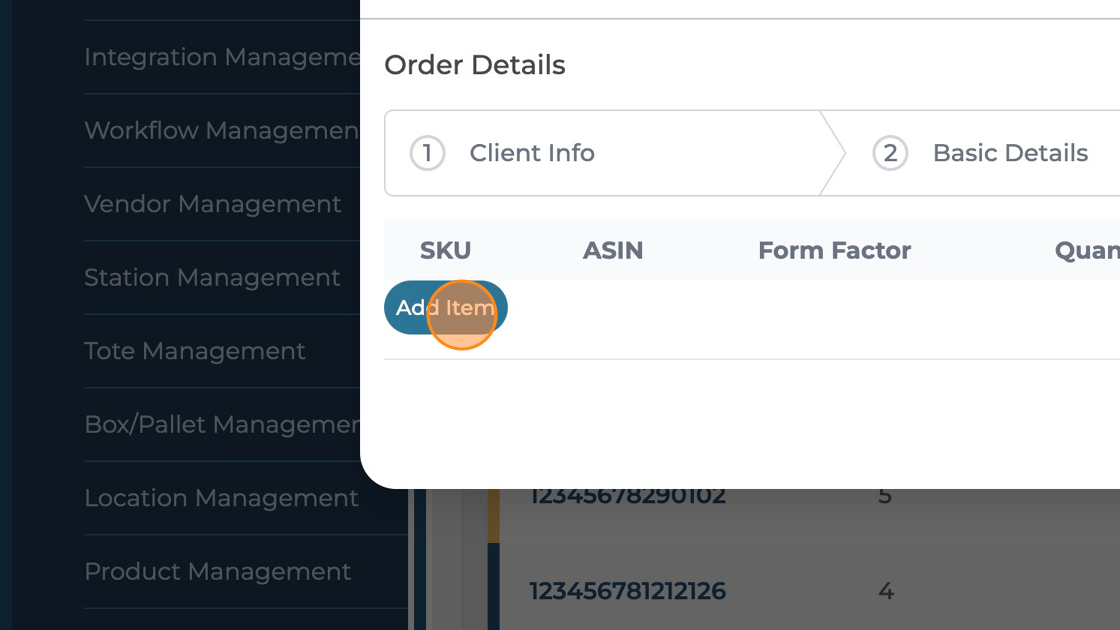Image resolution: width=1120 pixels, height=630 pixels.
Task: Click the Form Factor column header
Action: tap(834, 250)
